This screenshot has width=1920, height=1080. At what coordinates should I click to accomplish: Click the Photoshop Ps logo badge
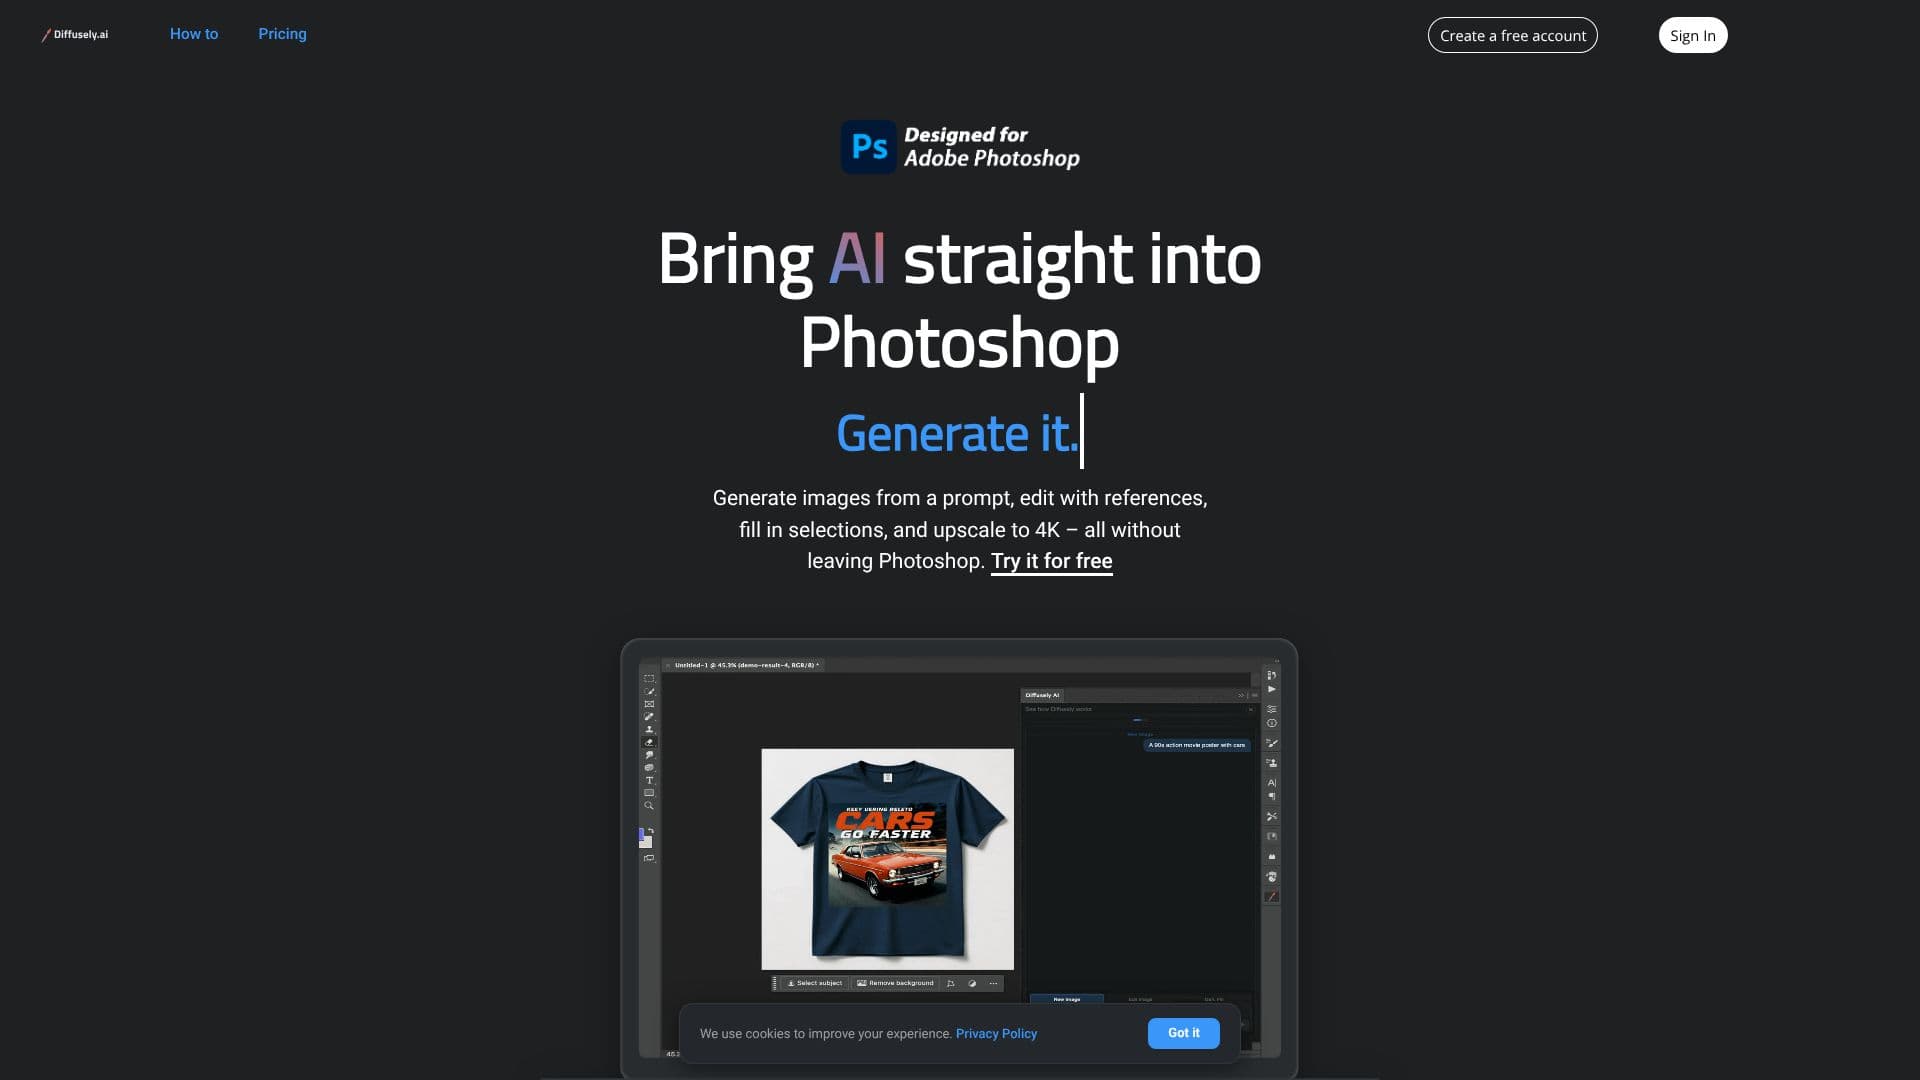coord(868,147)
